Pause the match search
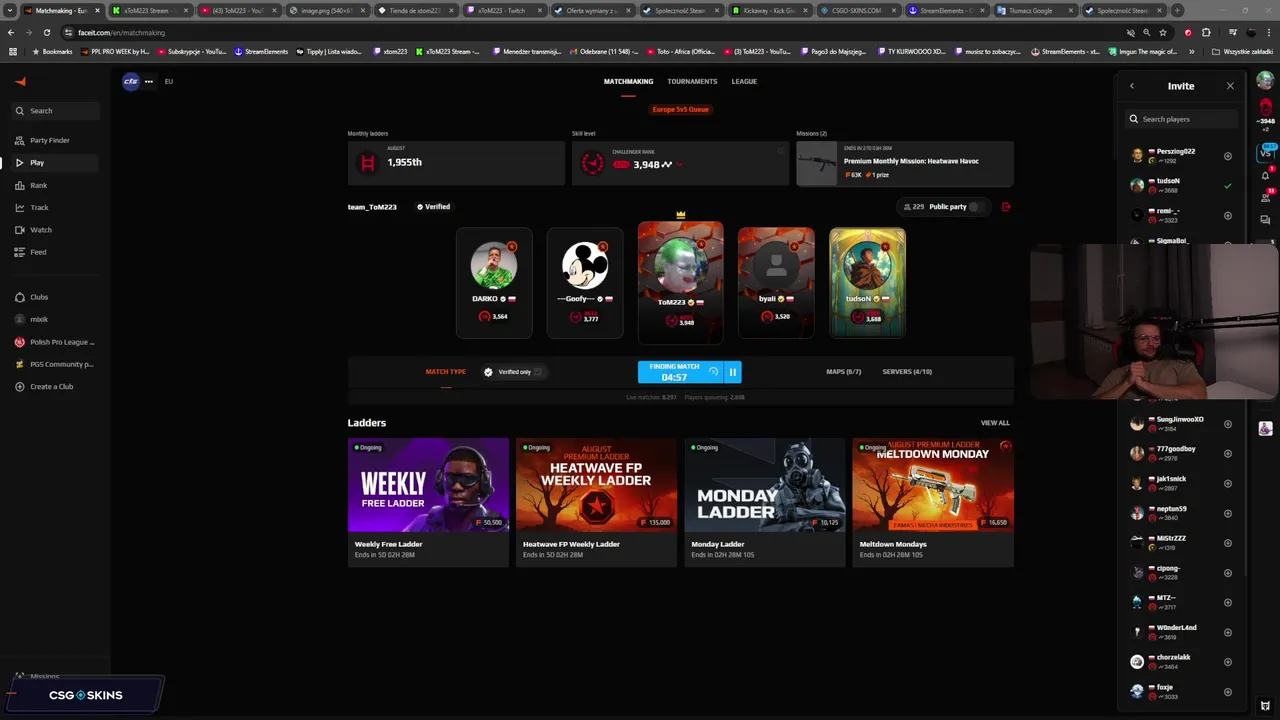 (732, 372)
